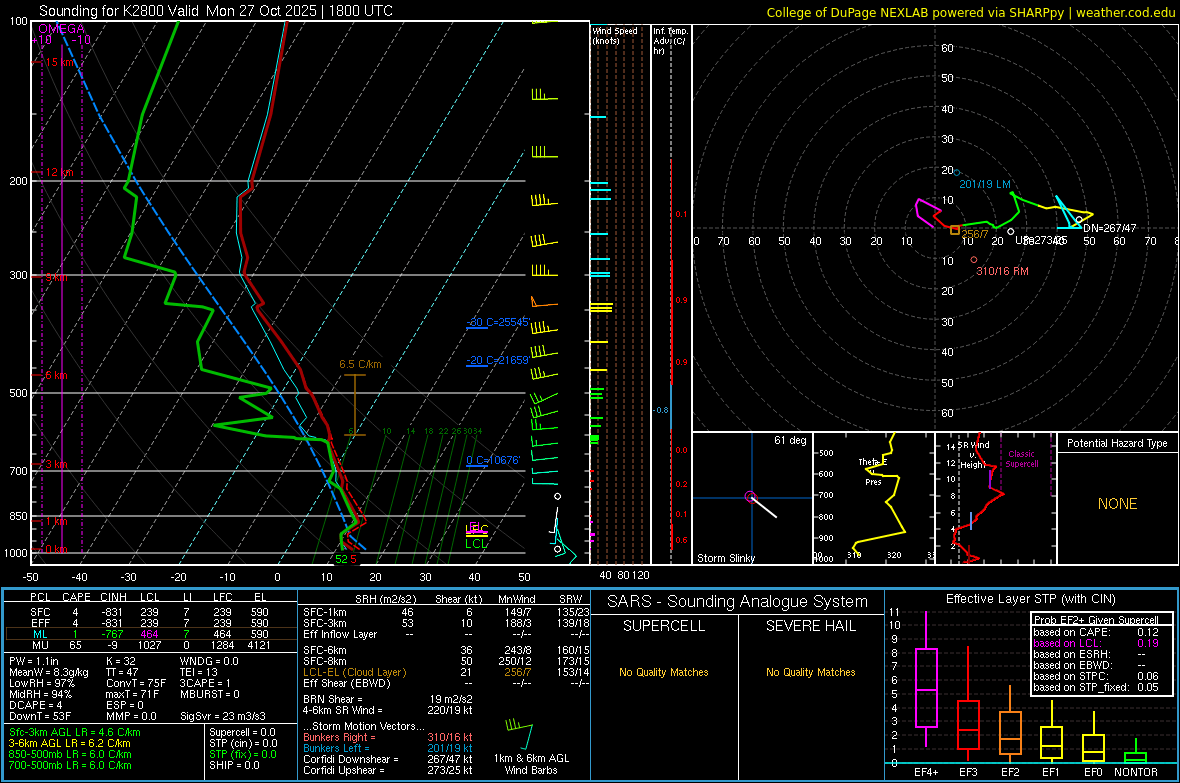This screenshot has width=1180, height=783.
Task: Click the 'WNDG = 0.0' value
Action: pos(209,661)
